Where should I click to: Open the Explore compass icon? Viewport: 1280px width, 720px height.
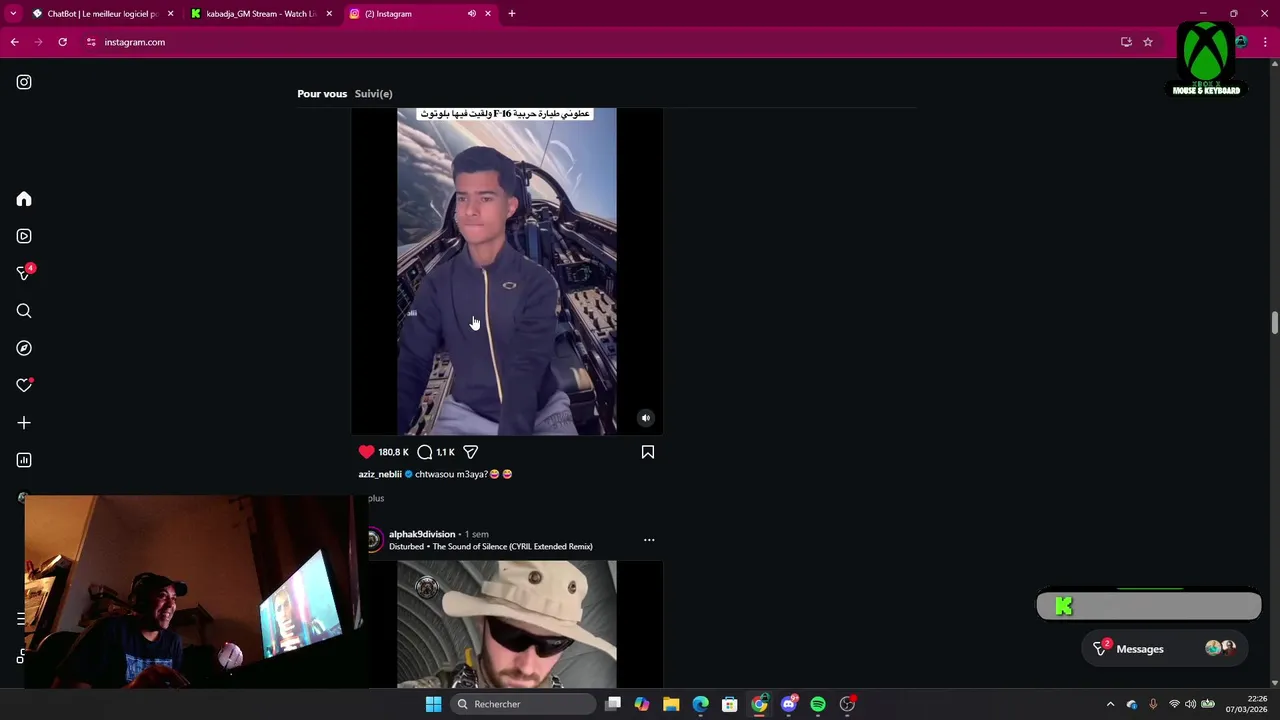pyautogui.click(x=24, y=348)
